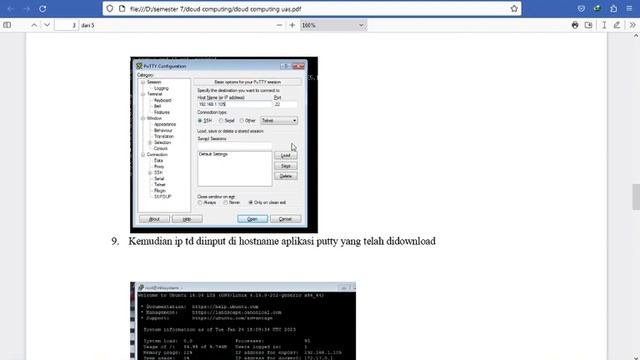Bookmark this page with the star icon
This screenshot has width=640, height=360.
click(x=514, y=9)
